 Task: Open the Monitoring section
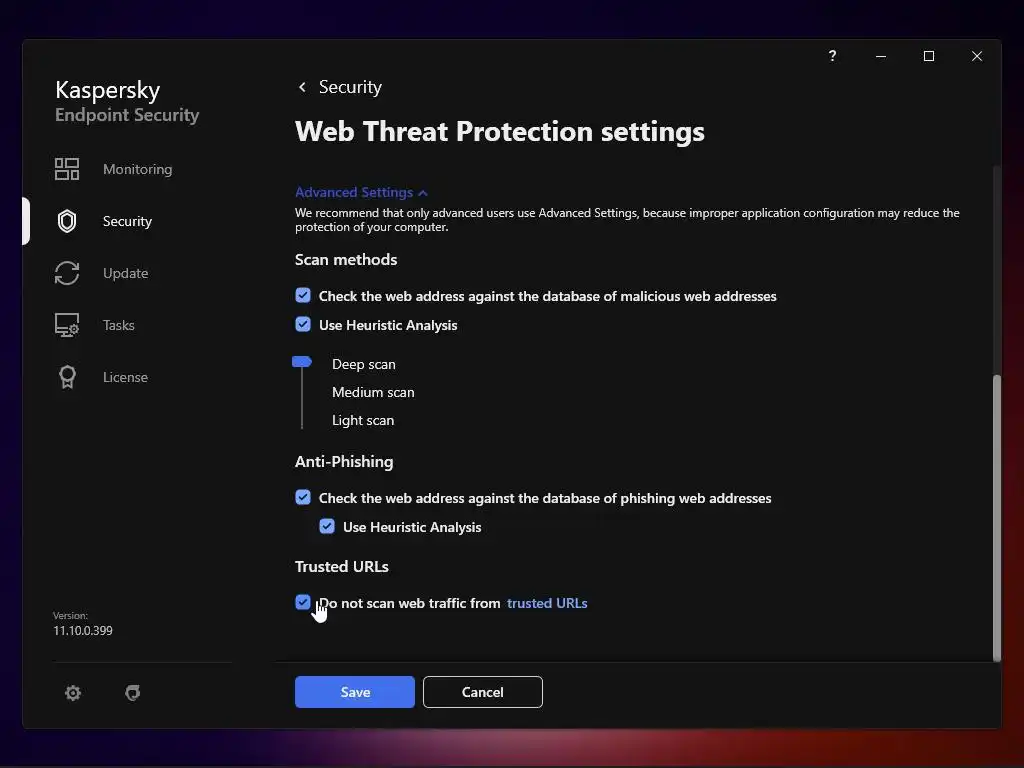[138, 169]
